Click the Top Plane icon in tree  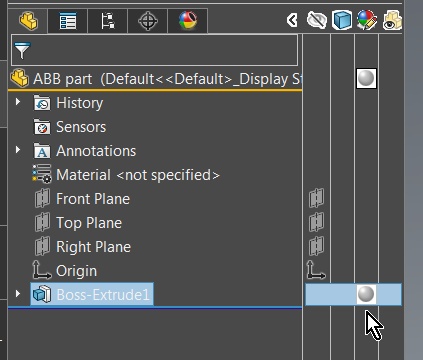43,222
